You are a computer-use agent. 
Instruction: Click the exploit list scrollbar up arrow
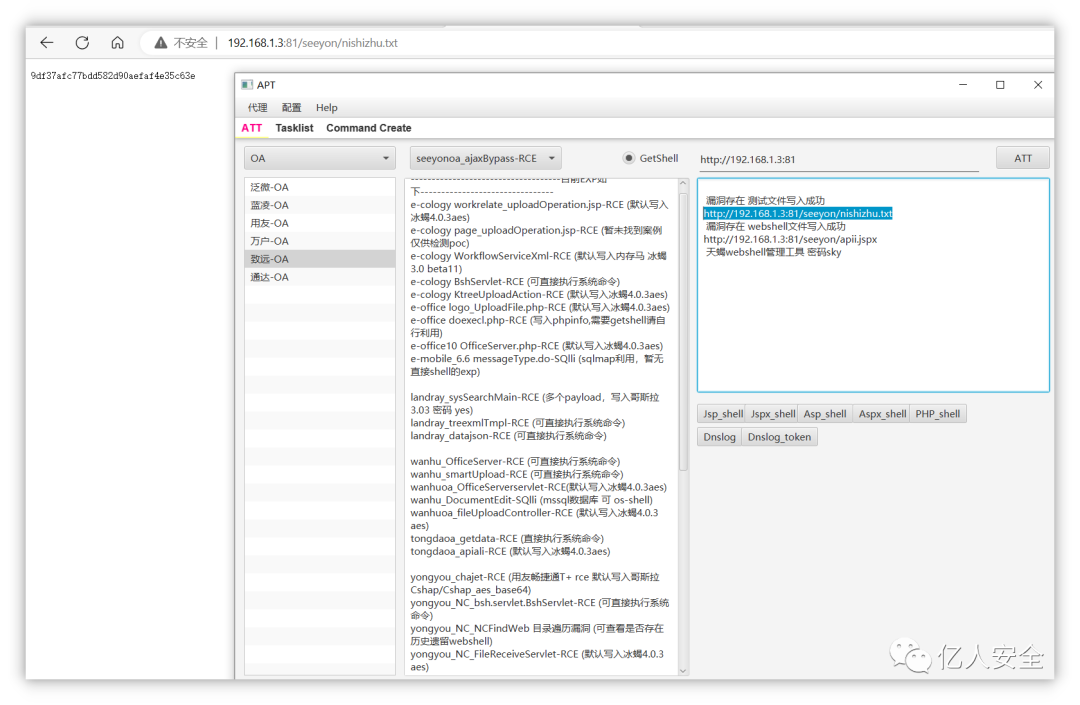point(683,183)
